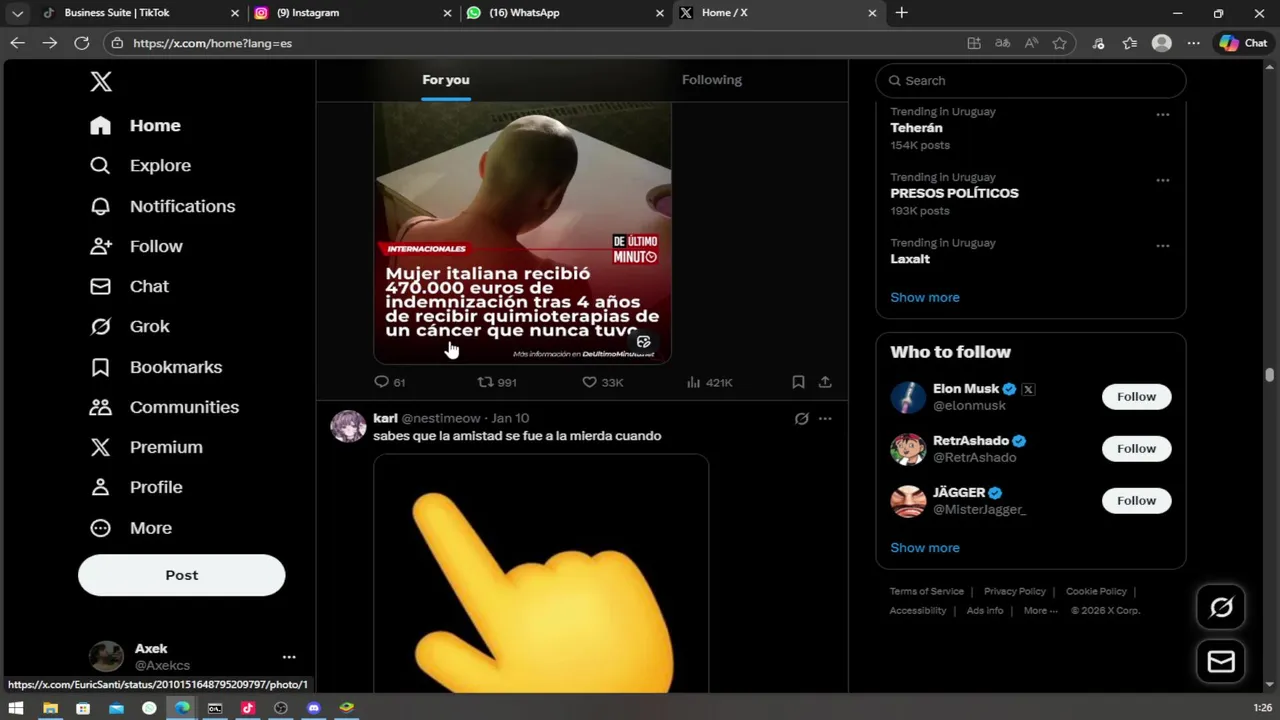Open Axek account menu dots
Screen dimensions: 1280x720
(x=289, y=657)
